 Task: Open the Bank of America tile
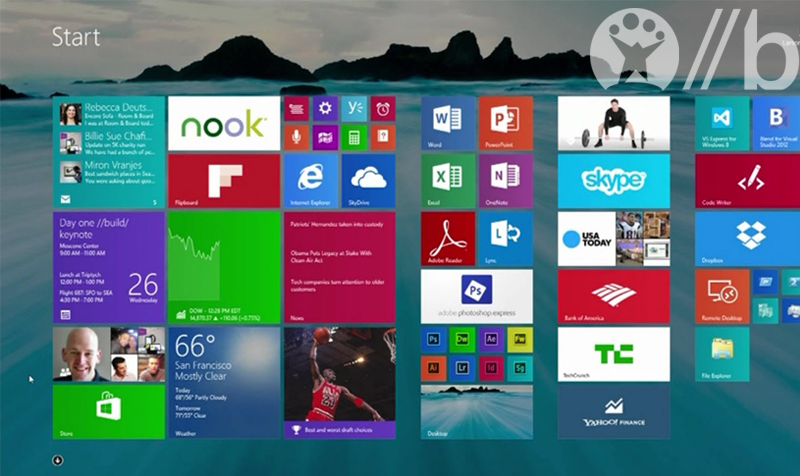(614, 296)
